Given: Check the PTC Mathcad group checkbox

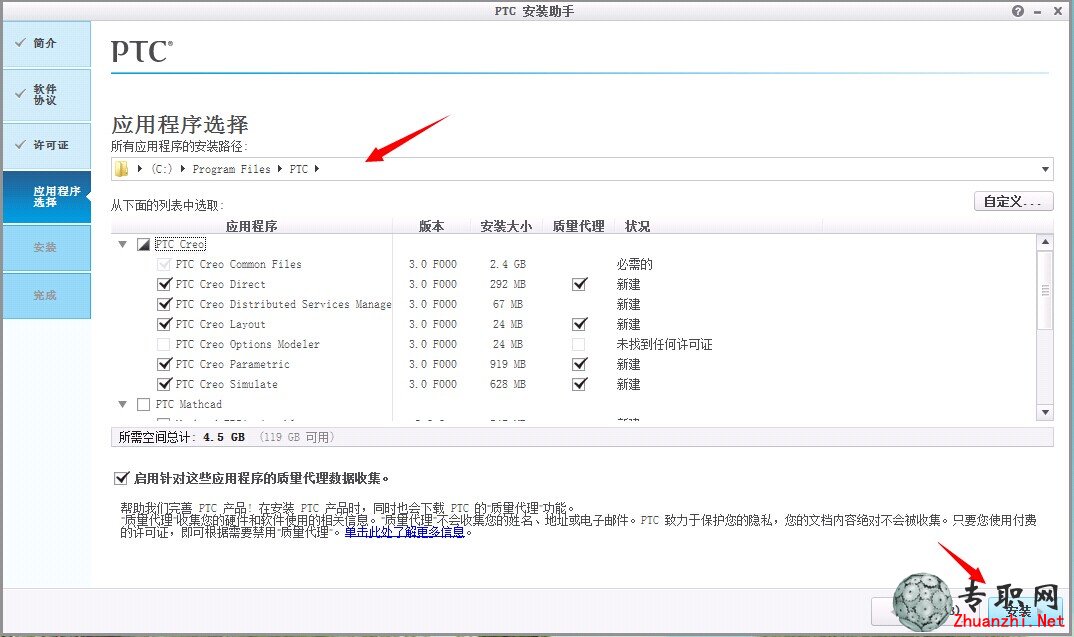Looking at the screenshot, I should coord(143,405).
